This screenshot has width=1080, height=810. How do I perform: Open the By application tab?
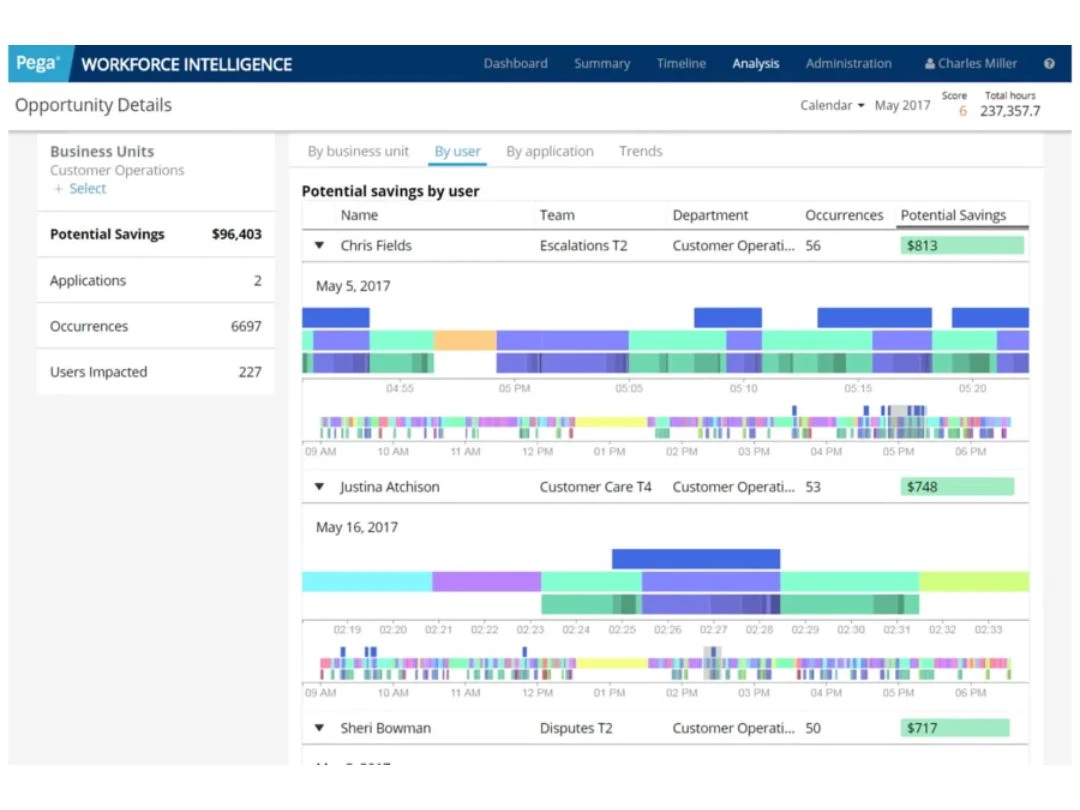(x=550, y=152)
